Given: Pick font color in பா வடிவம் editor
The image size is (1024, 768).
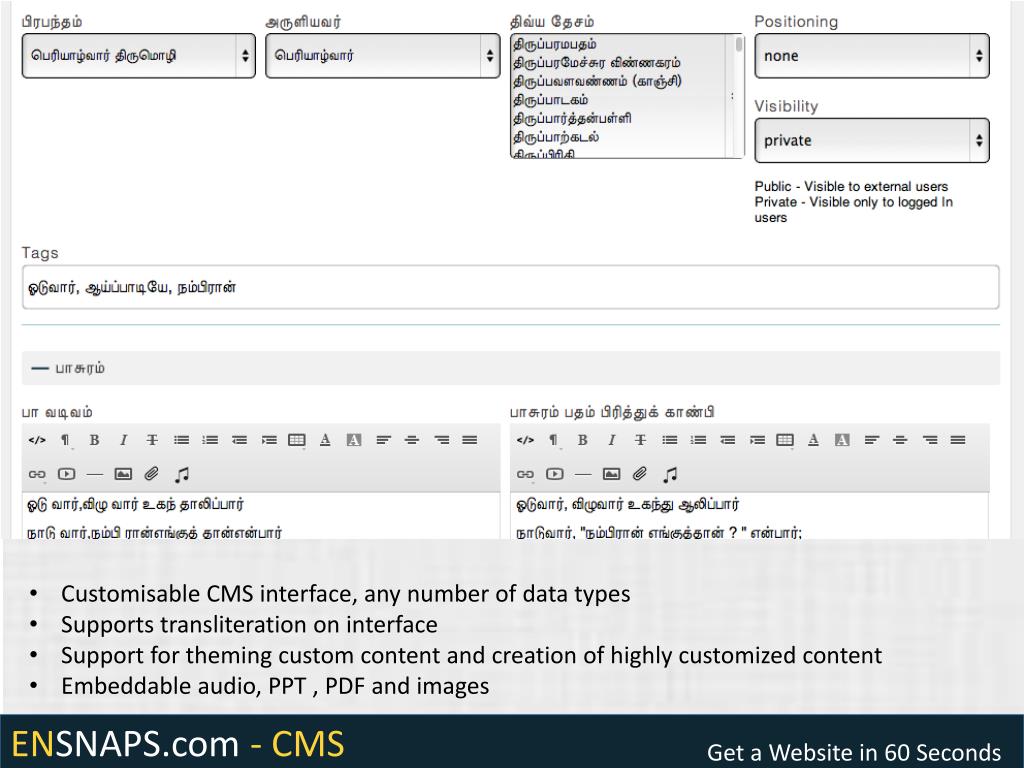Looking at the screenshot, I should pos(325,440).
